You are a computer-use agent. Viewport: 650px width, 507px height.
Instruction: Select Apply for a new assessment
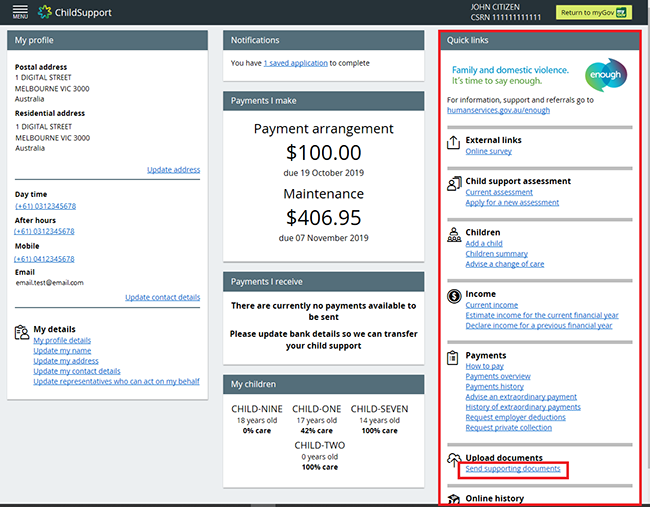click(x=512, y=202)
